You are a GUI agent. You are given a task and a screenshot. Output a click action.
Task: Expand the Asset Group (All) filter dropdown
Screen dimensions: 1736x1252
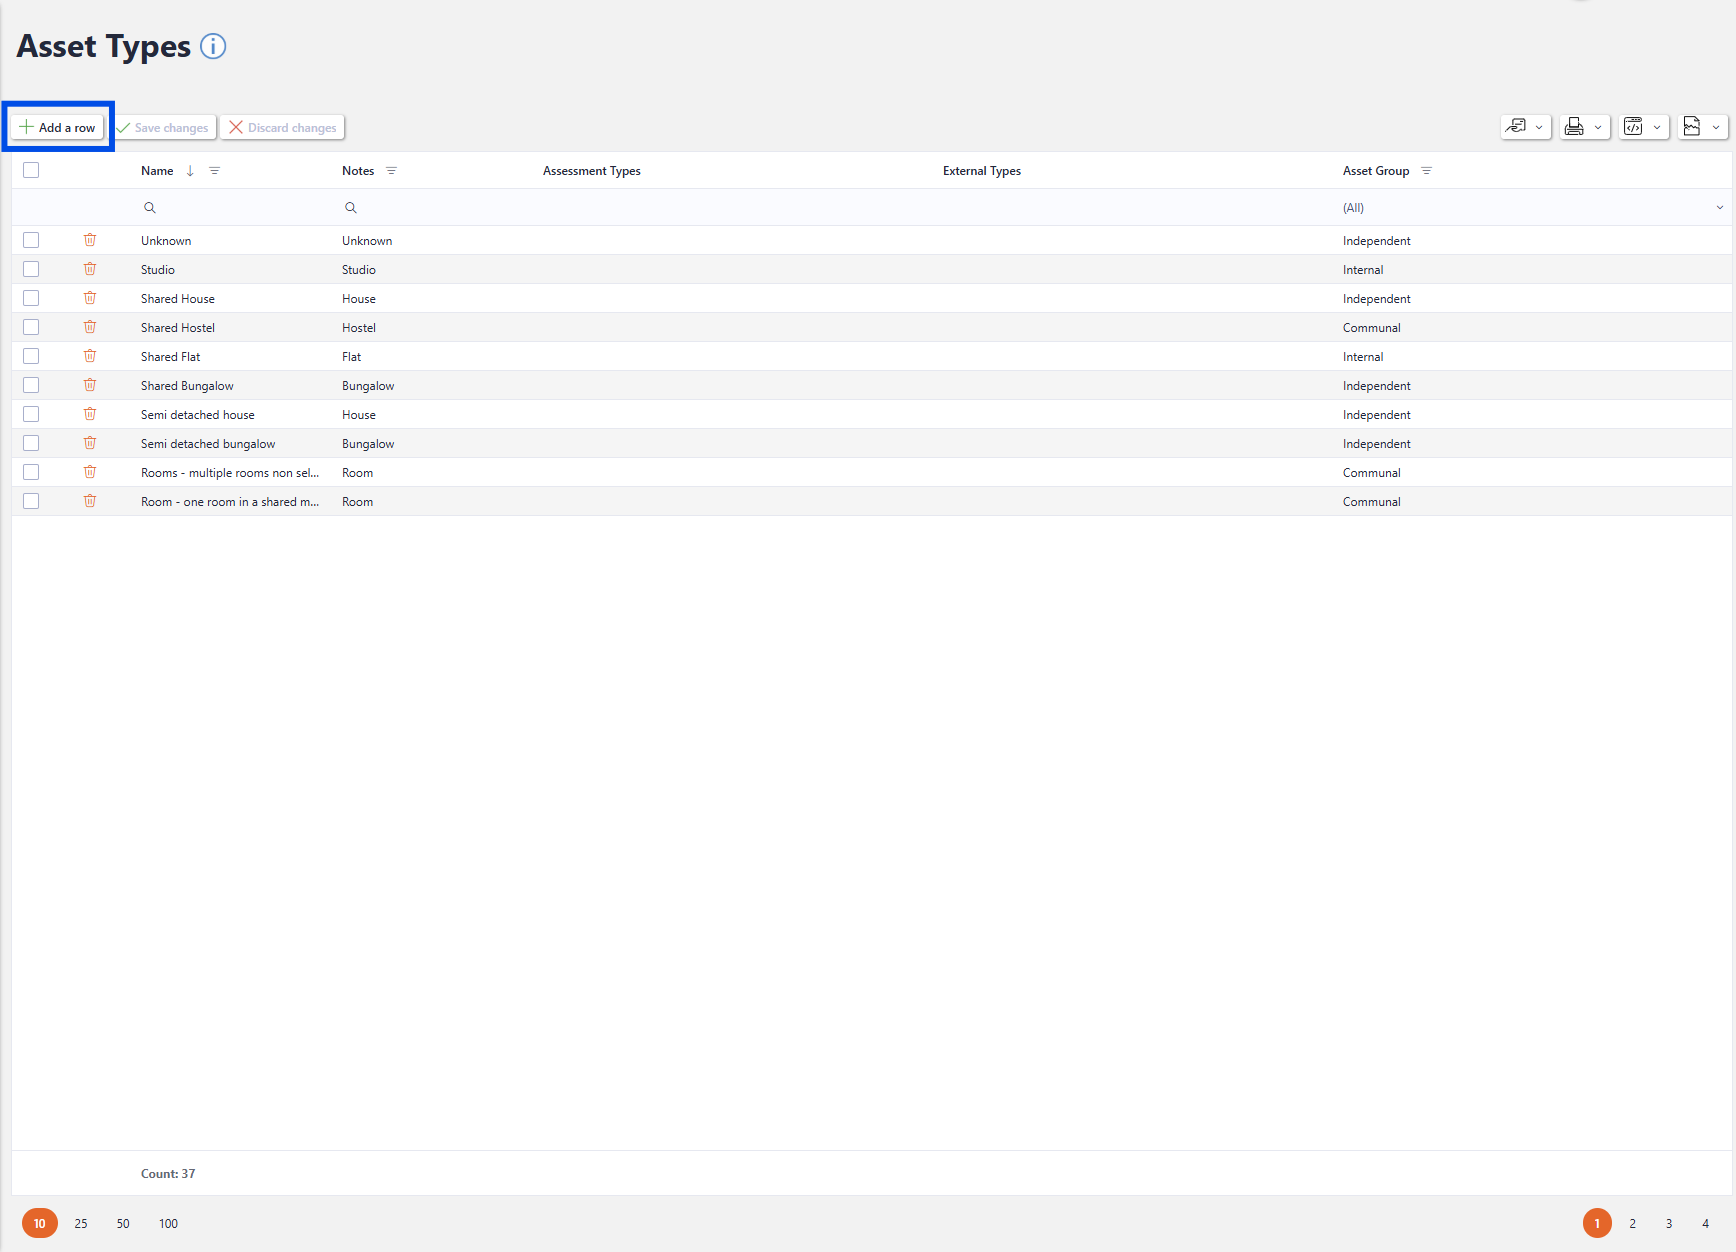coord(1719,208)
